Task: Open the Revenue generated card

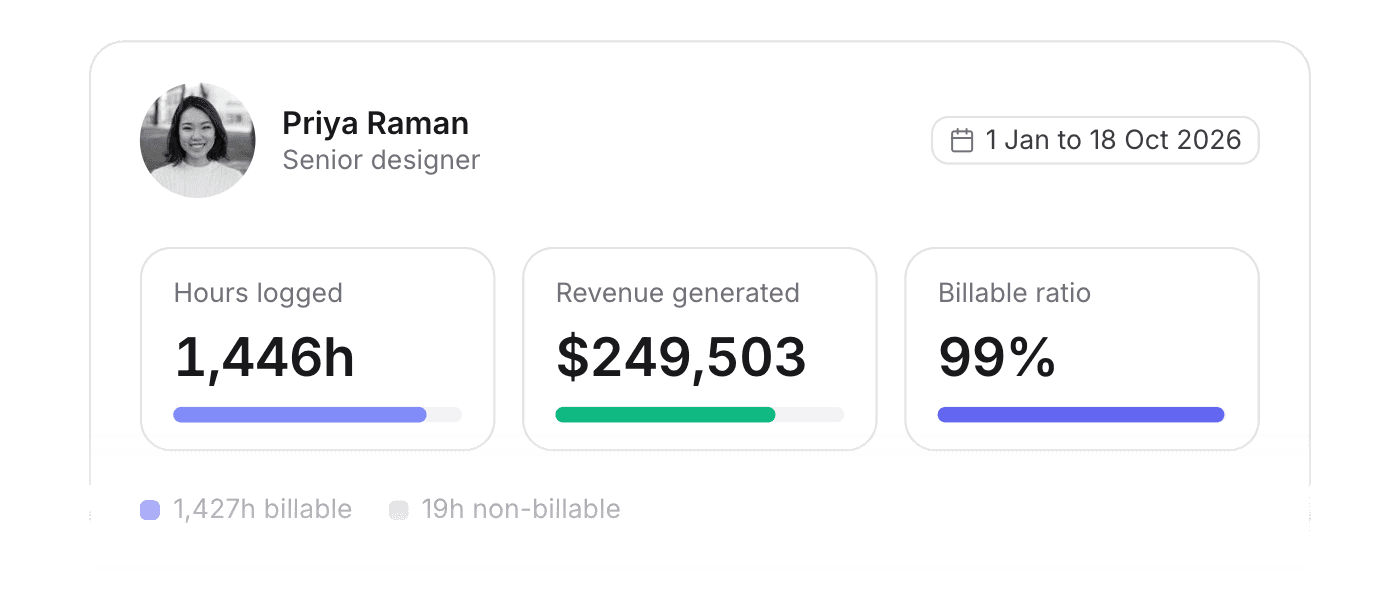Action: [x=700, y=349]
